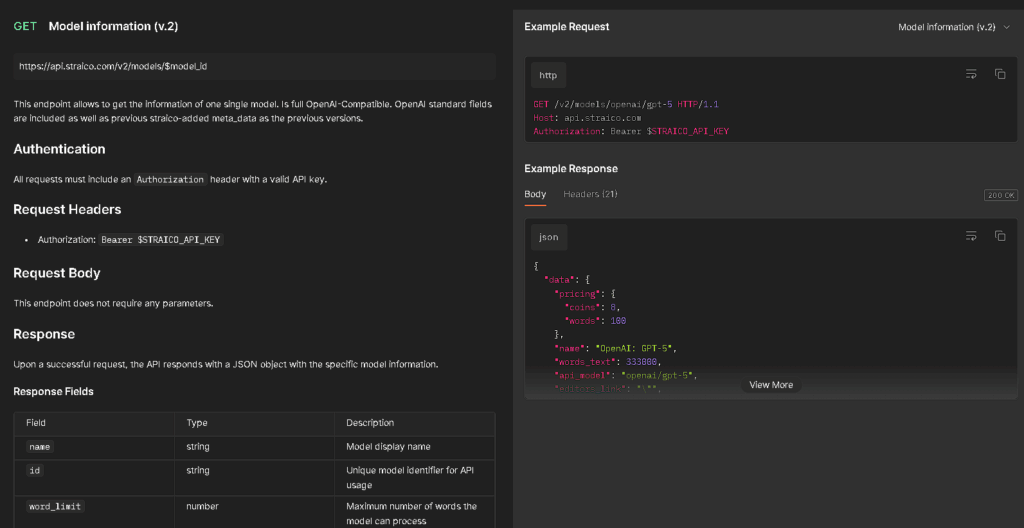1024x528 pixels.
Task: Click the http language selector label
Action: 548,75
